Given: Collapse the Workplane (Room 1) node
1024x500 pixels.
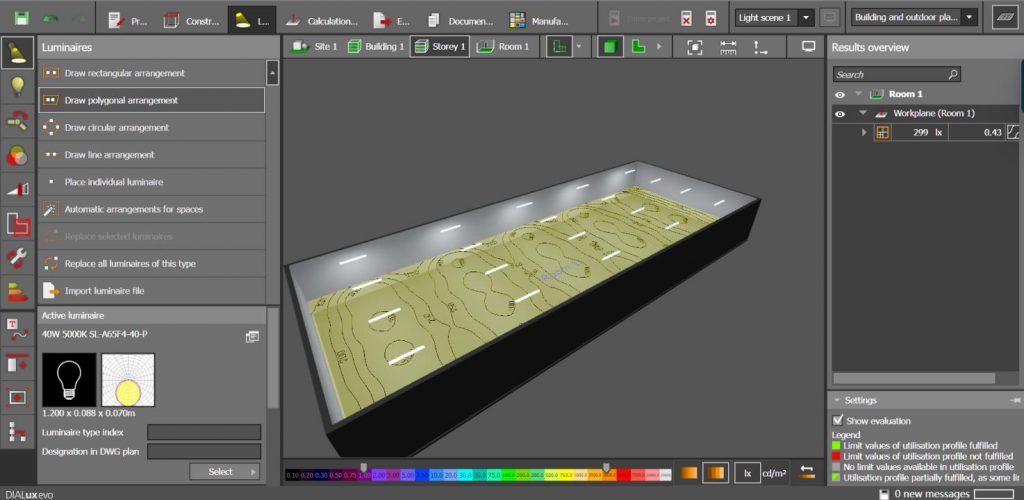Looking at the screenshot, I should (863, 114).
